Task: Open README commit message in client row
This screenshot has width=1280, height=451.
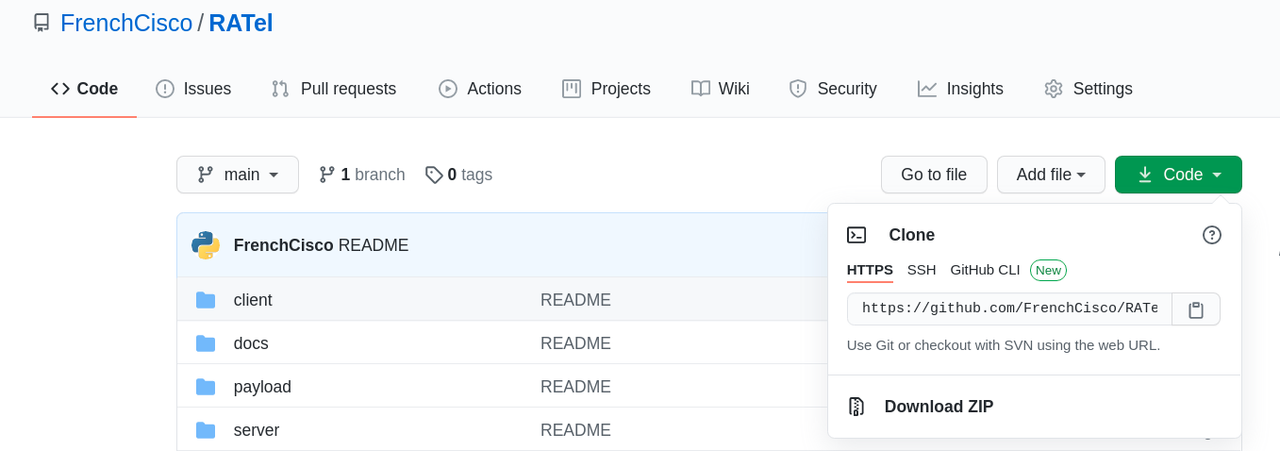Action: (x=576, y=300)
